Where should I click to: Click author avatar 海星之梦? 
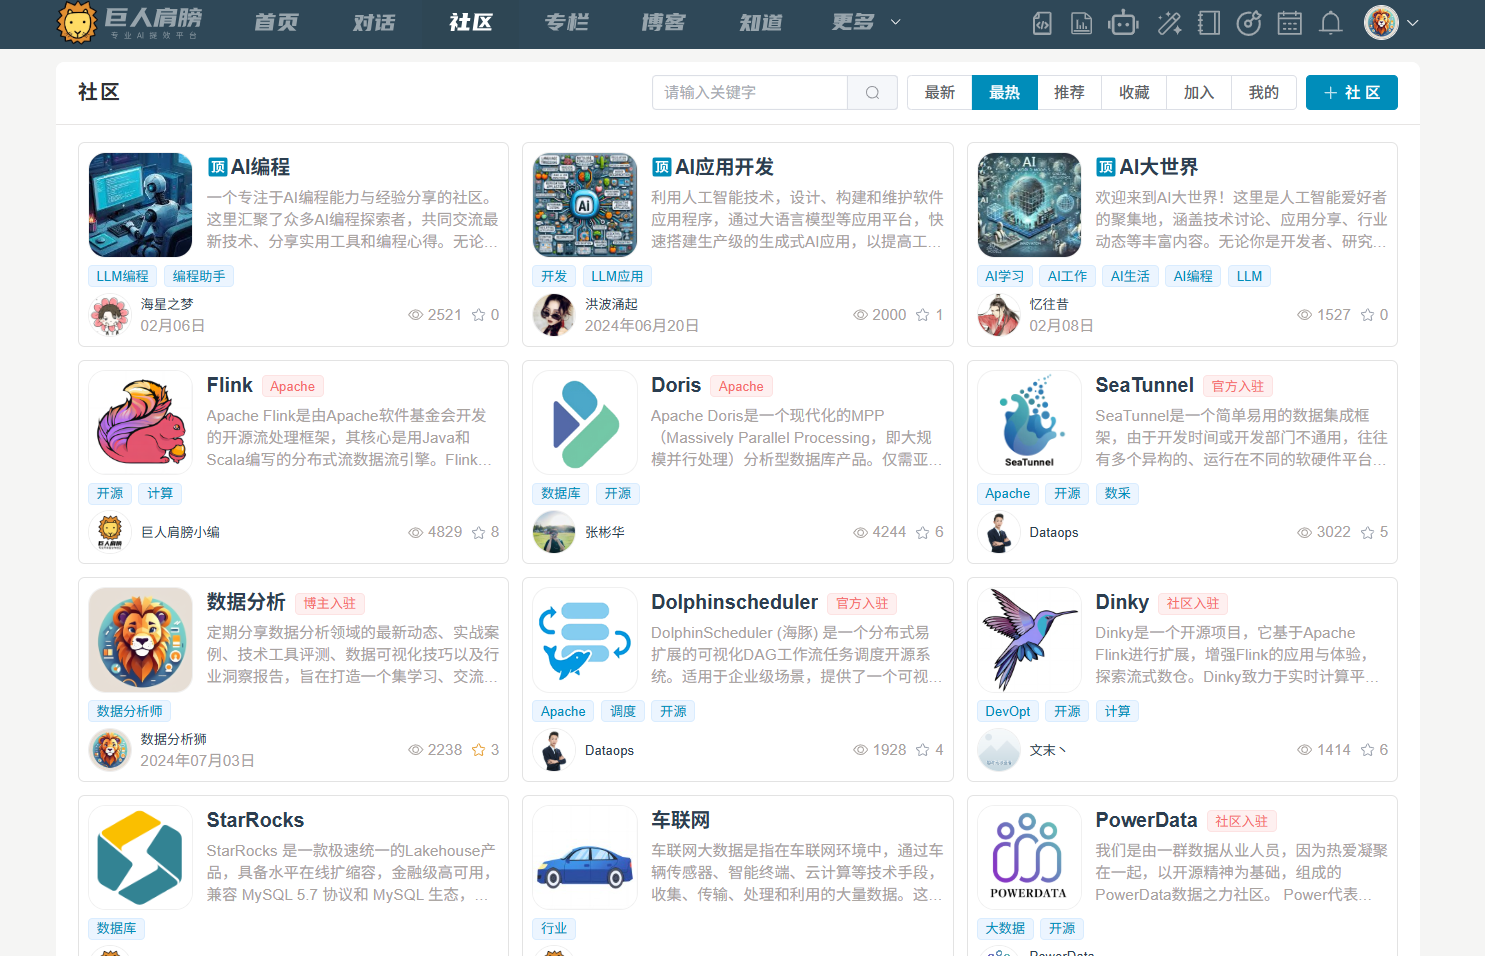tap(110, 315)
